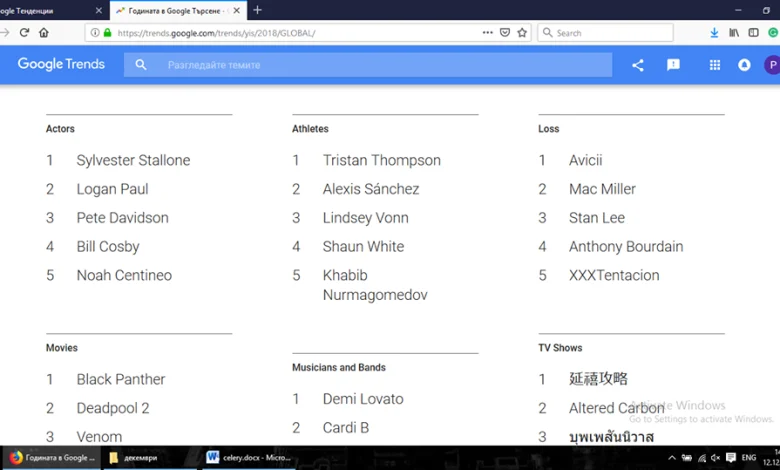
Task: Click the Google Trends logo
Action: 61,64
